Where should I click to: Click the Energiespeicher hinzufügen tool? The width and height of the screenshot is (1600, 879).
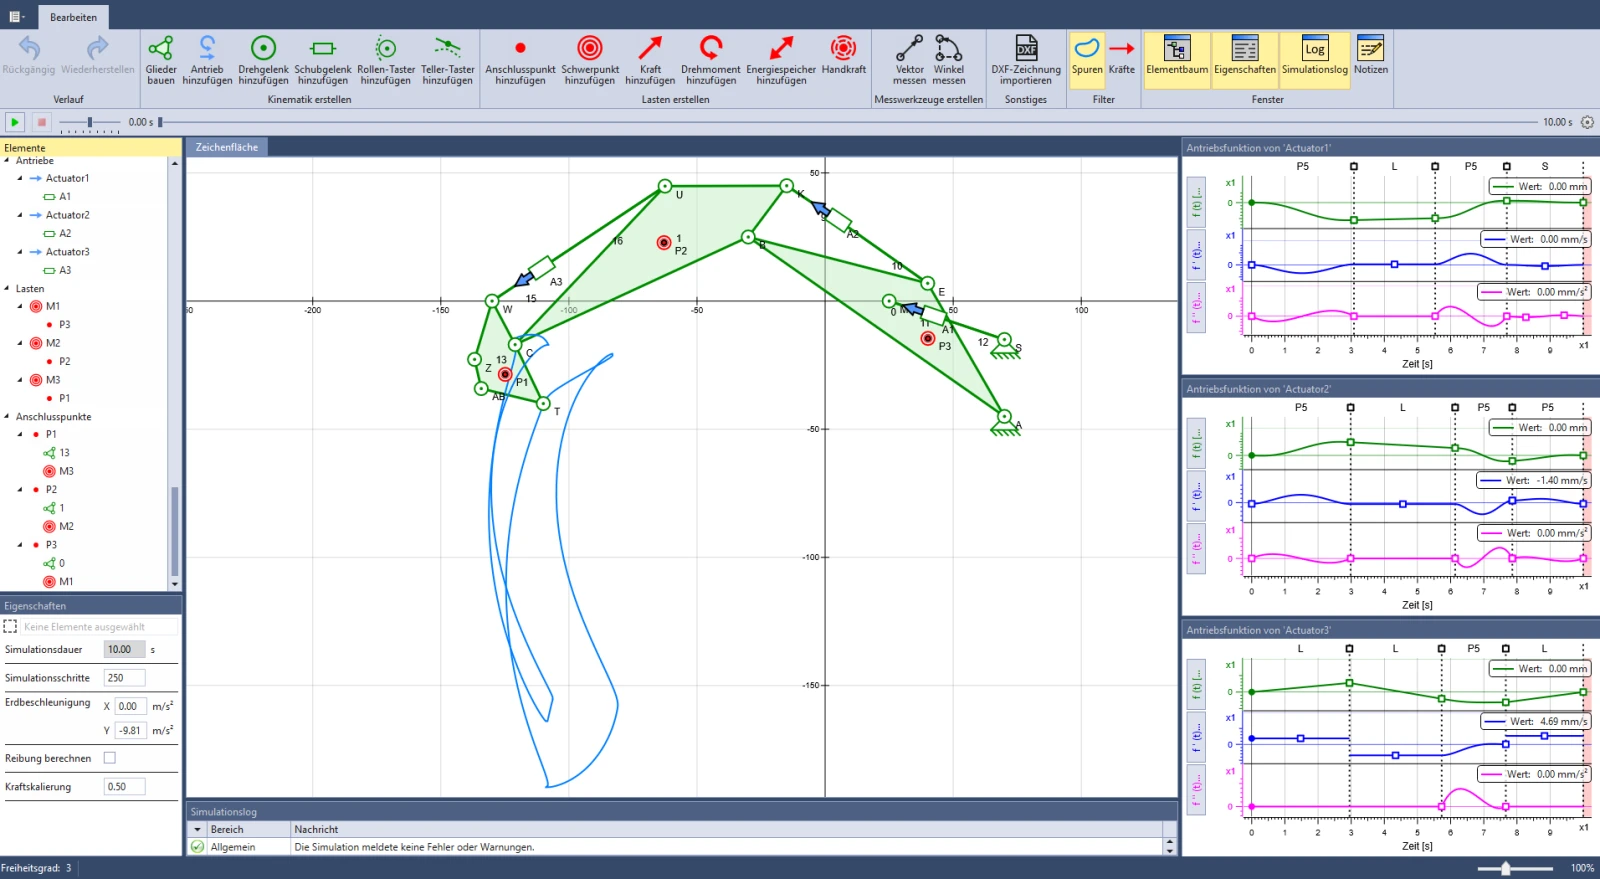point(781,60)
